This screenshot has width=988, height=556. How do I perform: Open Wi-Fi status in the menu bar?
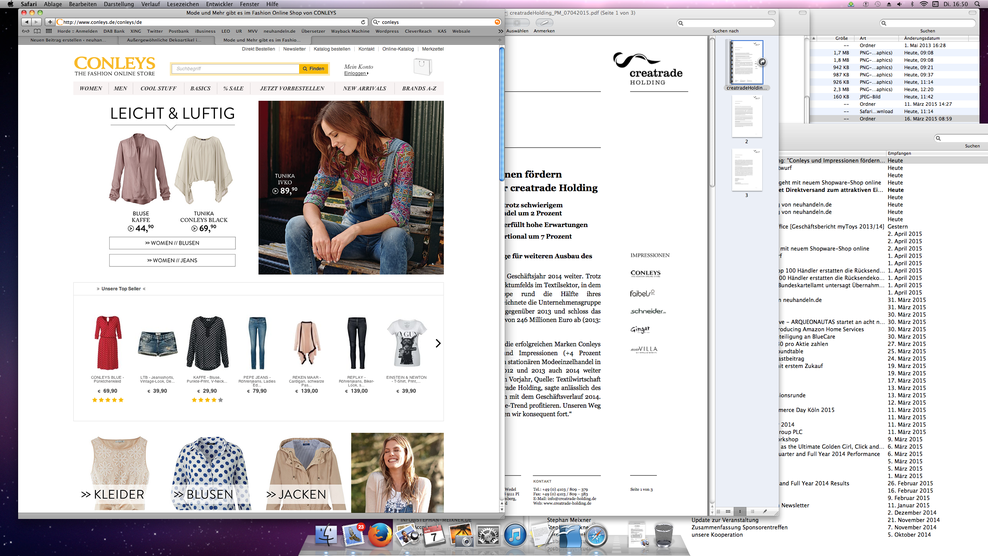coord(924,4)
